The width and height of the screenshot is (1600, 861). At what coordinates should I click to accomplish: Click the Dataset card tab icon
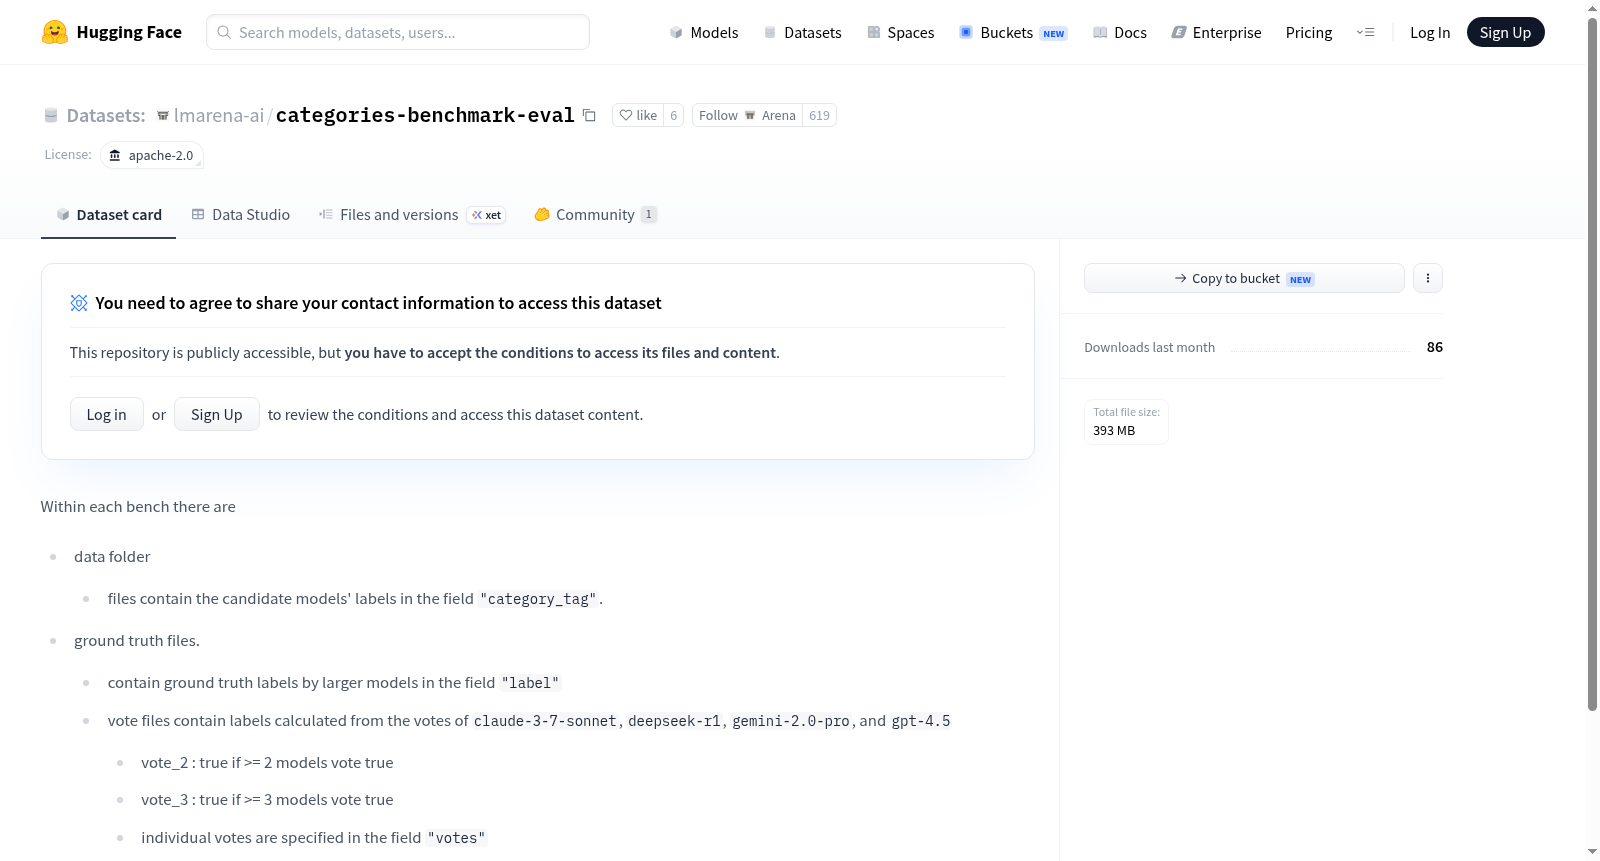63,215
